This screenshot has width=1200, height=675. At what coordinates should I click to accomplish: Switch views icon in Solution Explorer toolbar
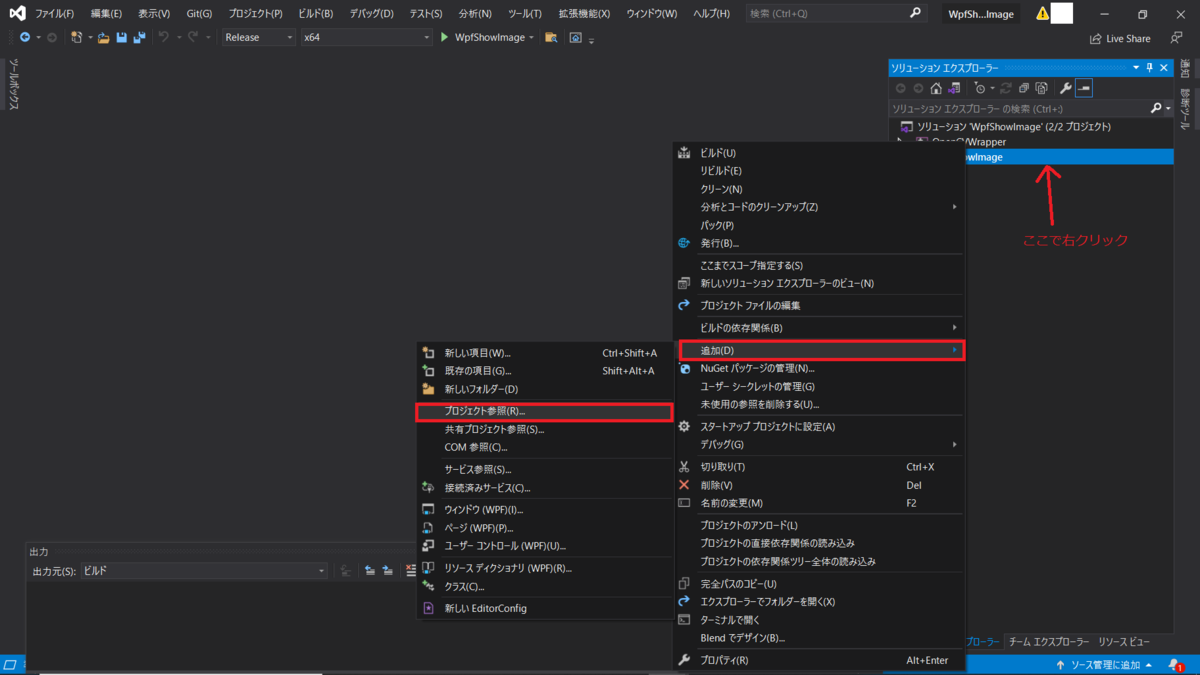pyautogui.click(x=953, y=88)
